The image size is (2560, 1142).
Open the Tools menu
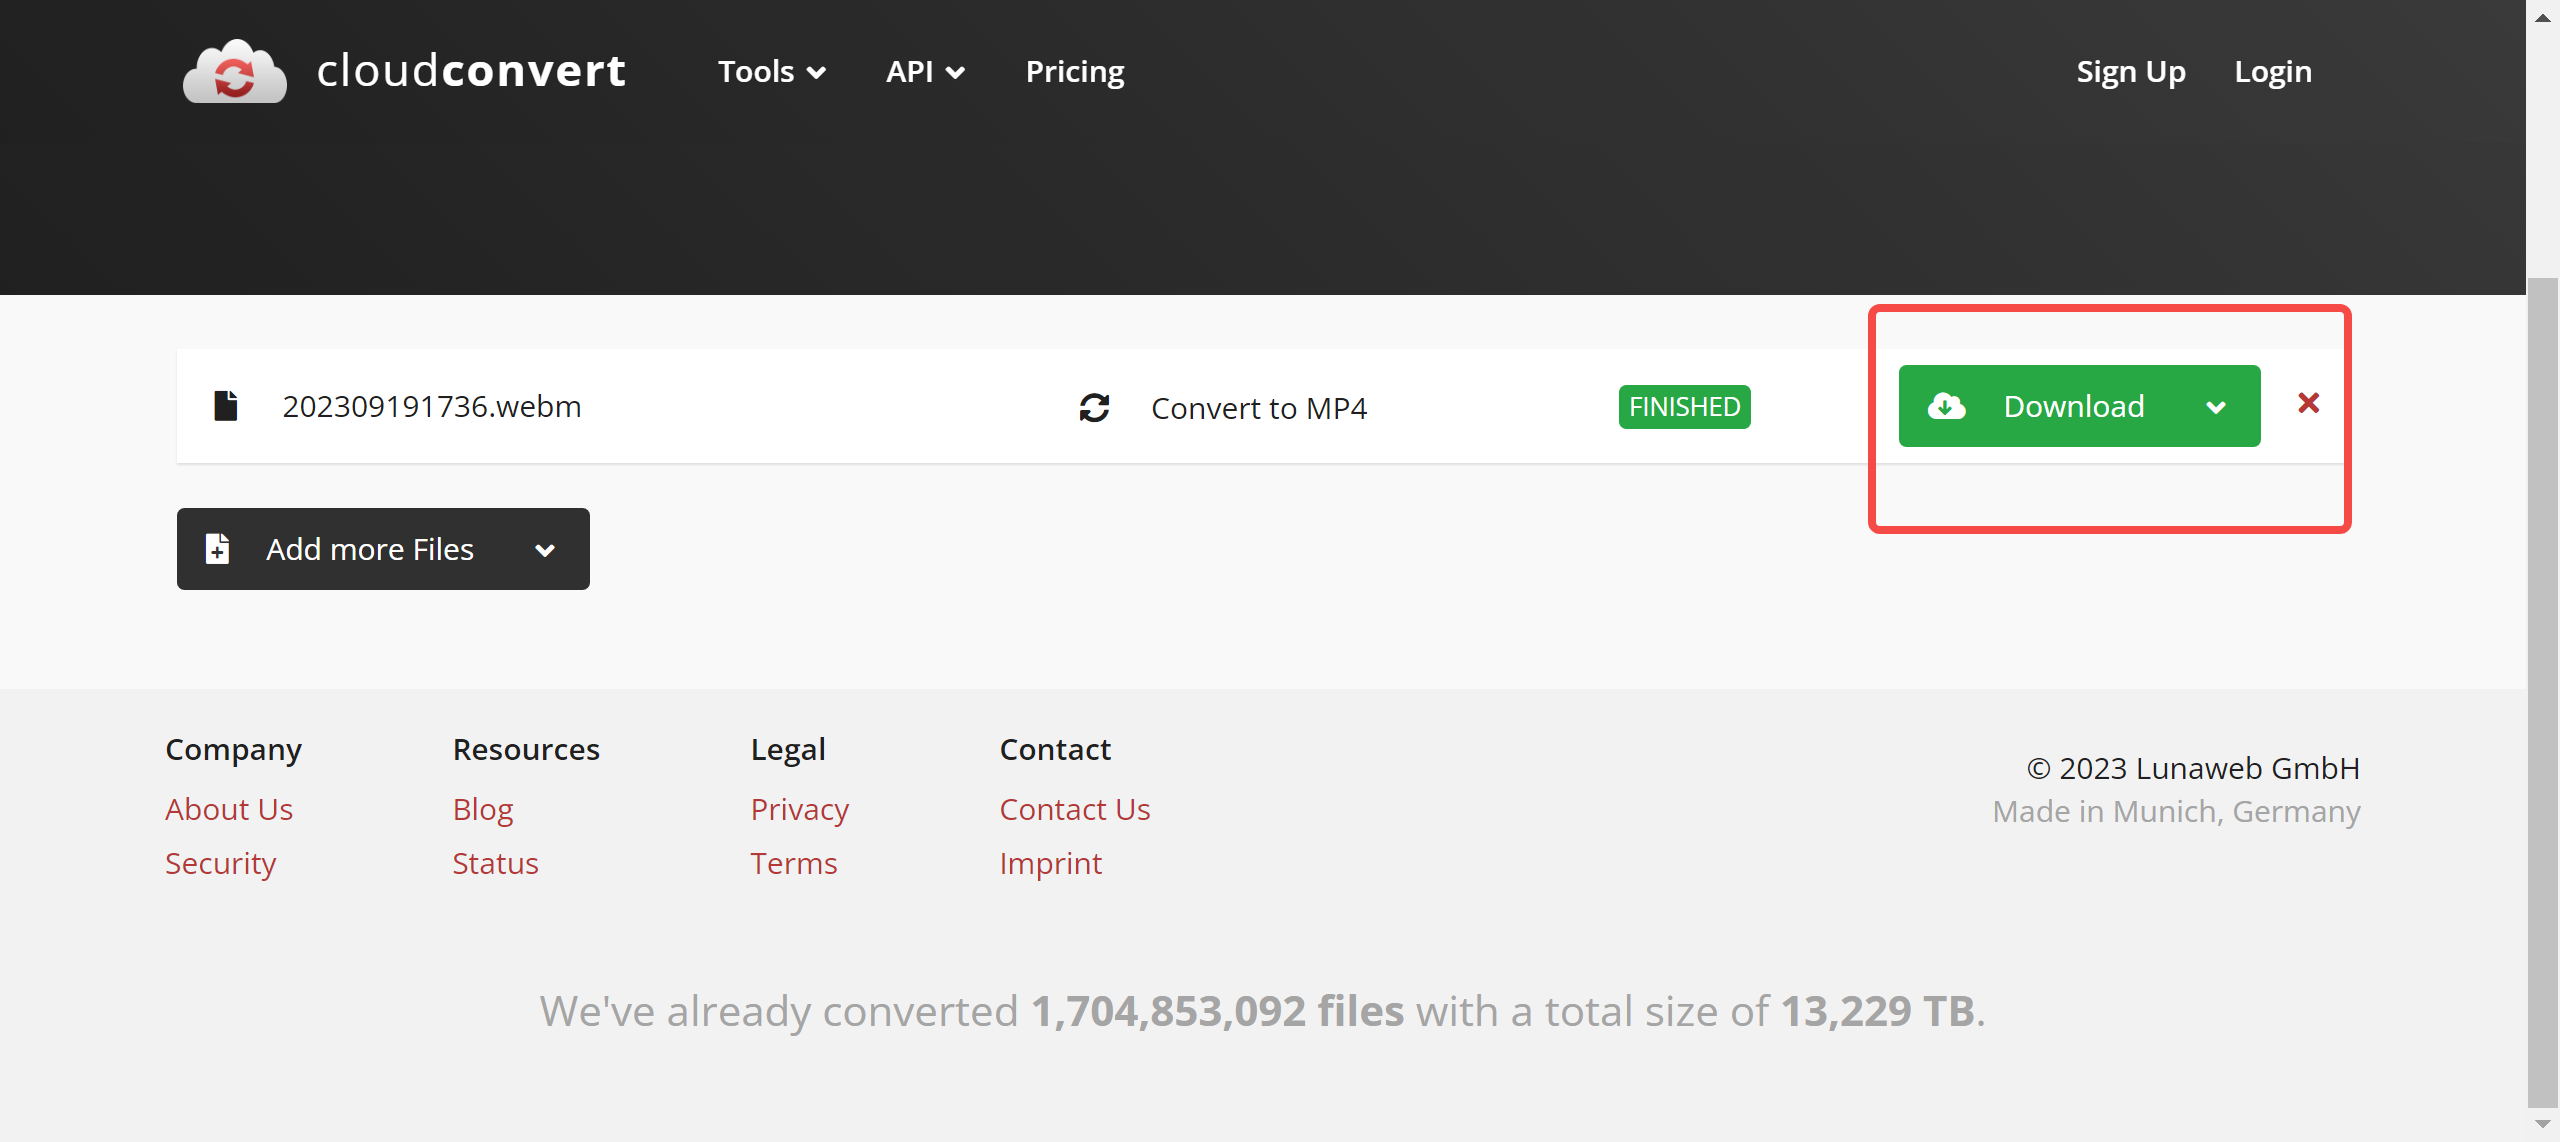click(x=771, y=72)
